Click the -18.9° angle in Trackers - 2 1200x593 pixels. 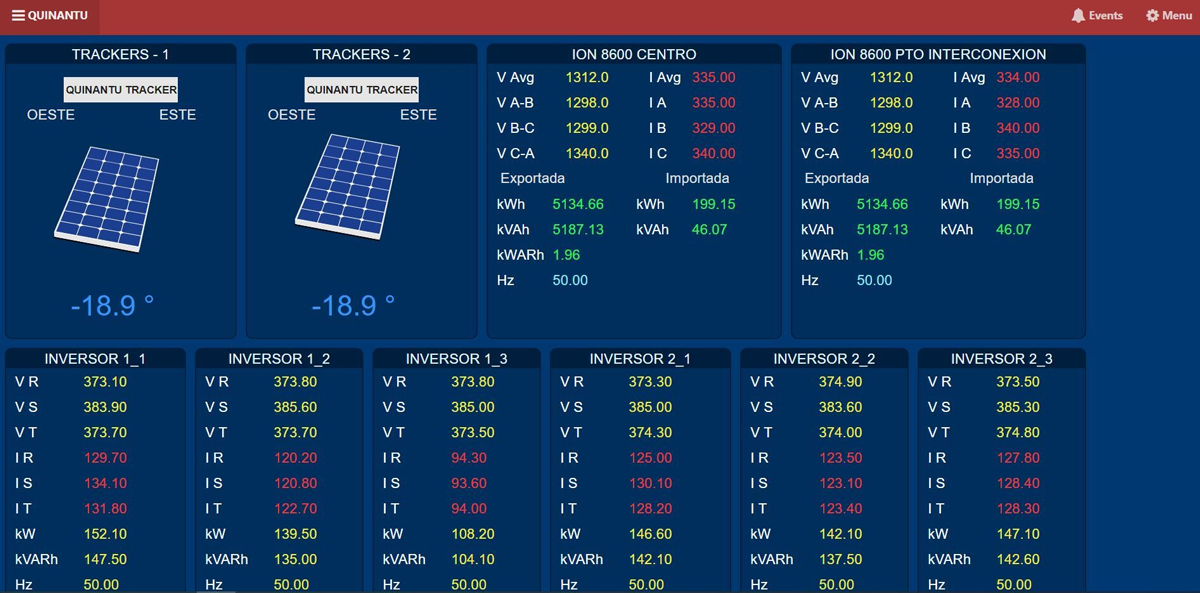pos(353,305)
